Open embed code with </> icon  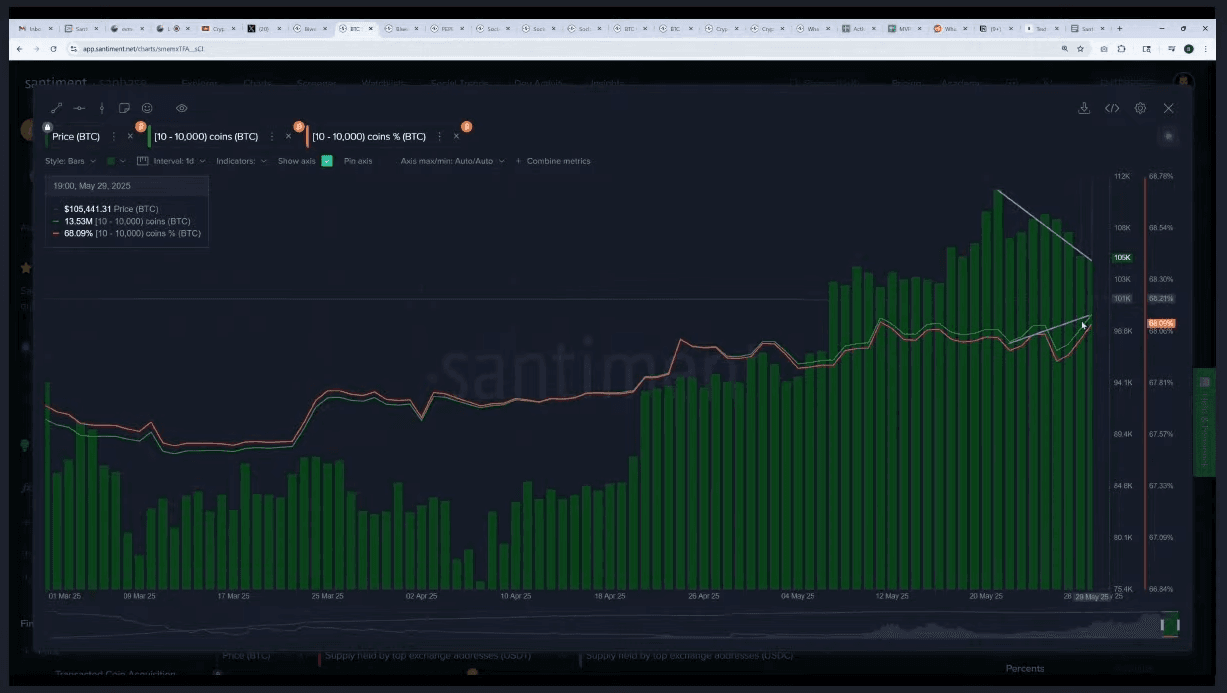click(1111, 108)
